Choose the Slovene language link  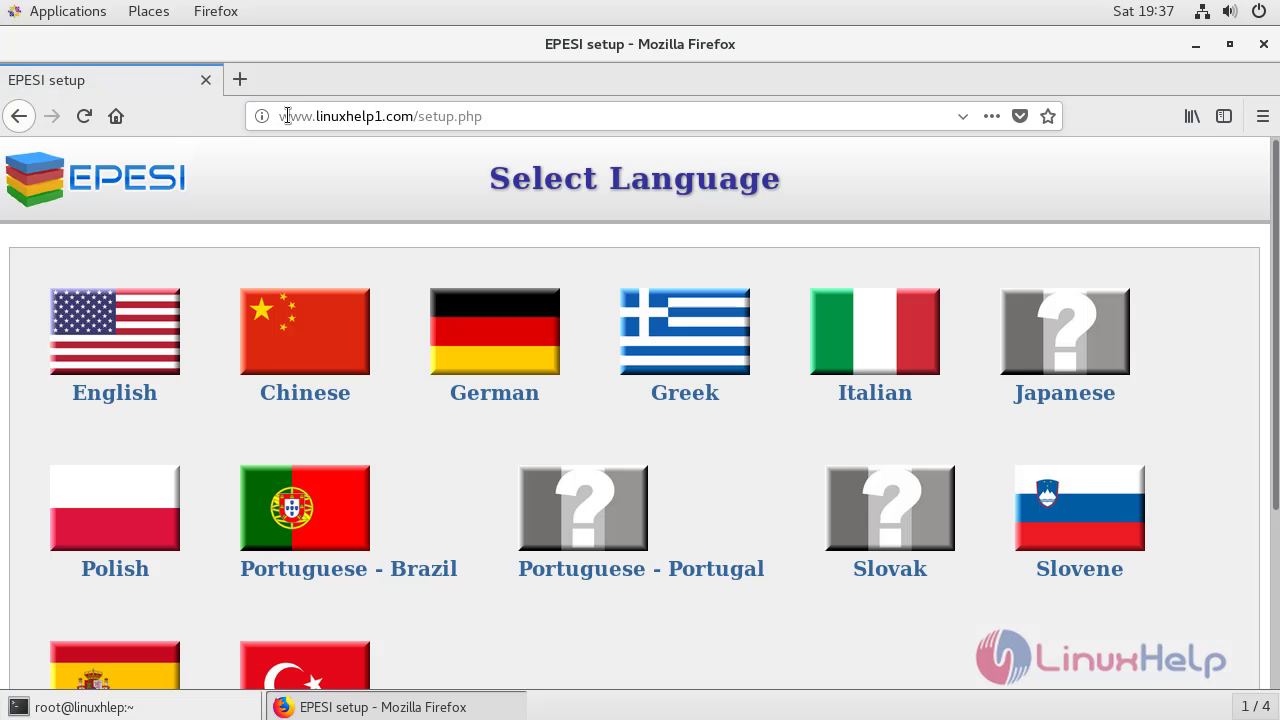tap(1080, 569)
